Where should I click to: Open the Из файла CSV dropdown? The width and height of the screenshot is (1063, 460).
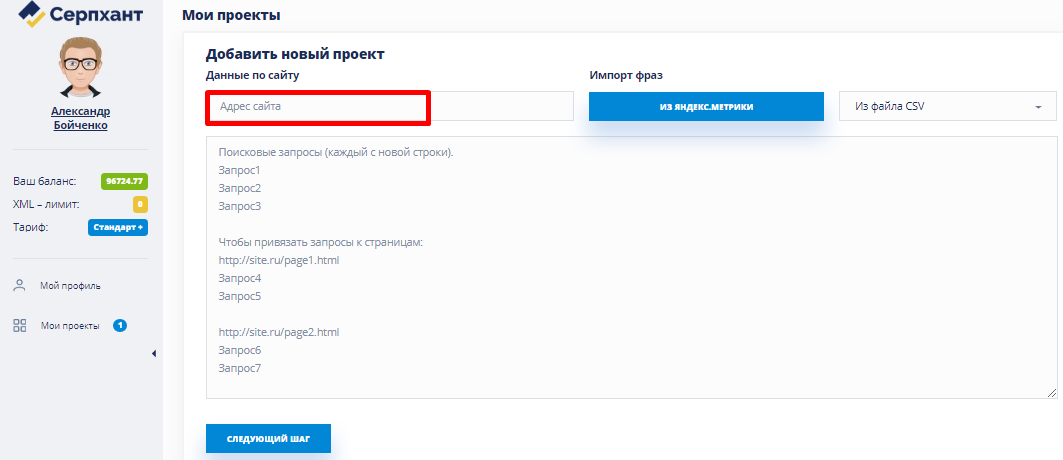coord(940,106)
